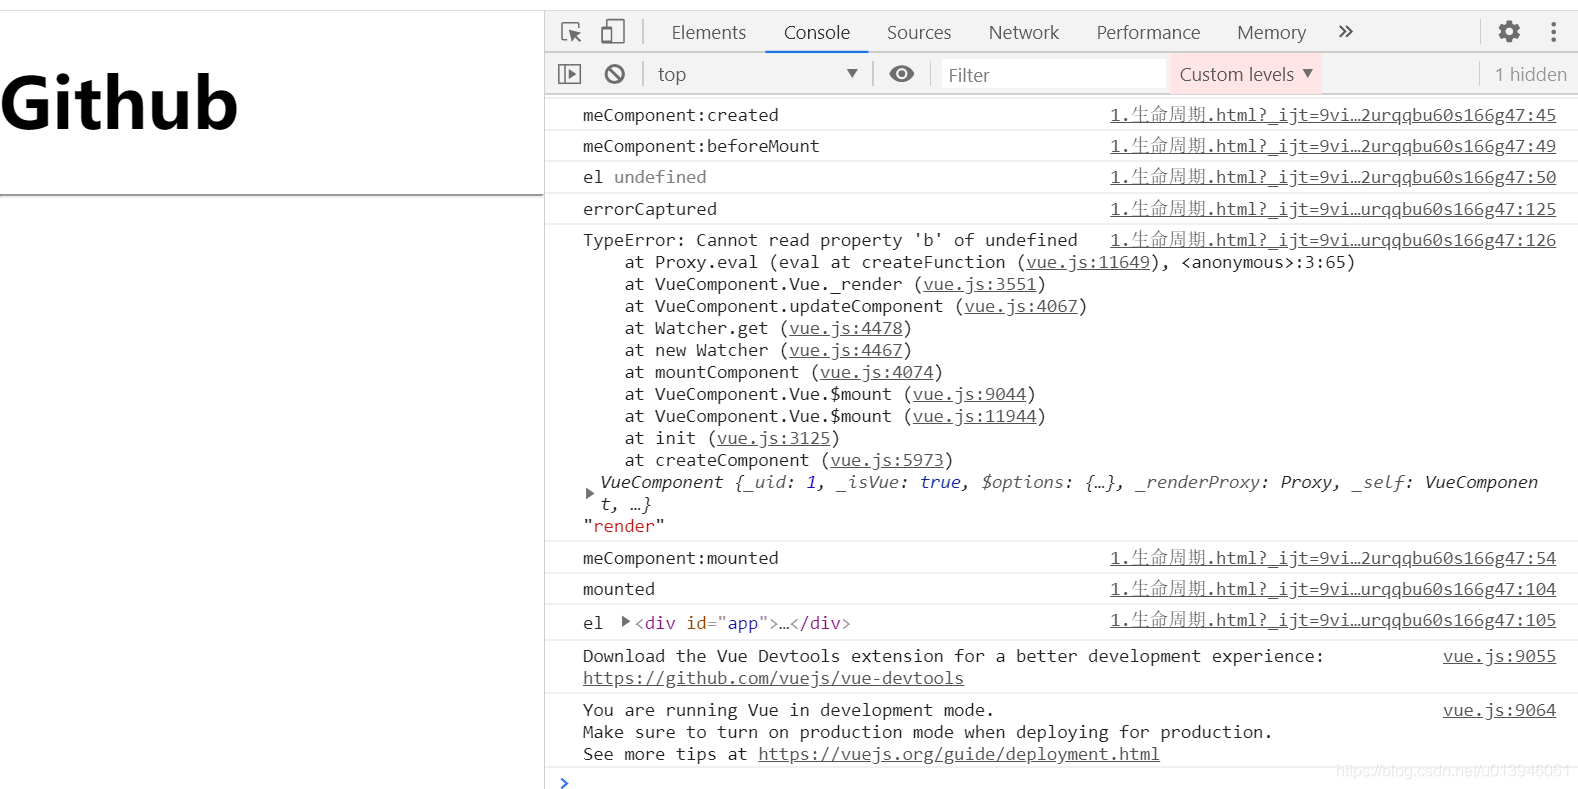This screenshot has width=1578, height=789.
Task: Clear the console with the ban icon
Action: click(x=615, y=74)
